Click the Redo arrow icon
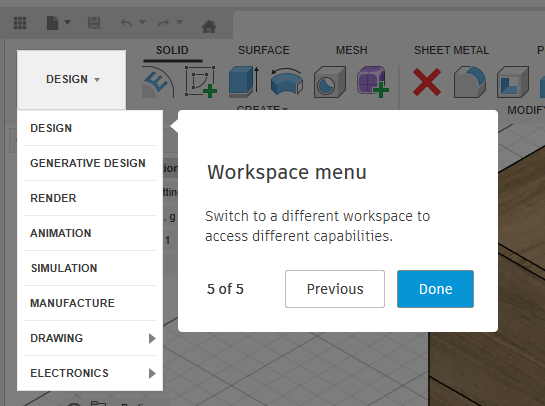 [163, 23]
